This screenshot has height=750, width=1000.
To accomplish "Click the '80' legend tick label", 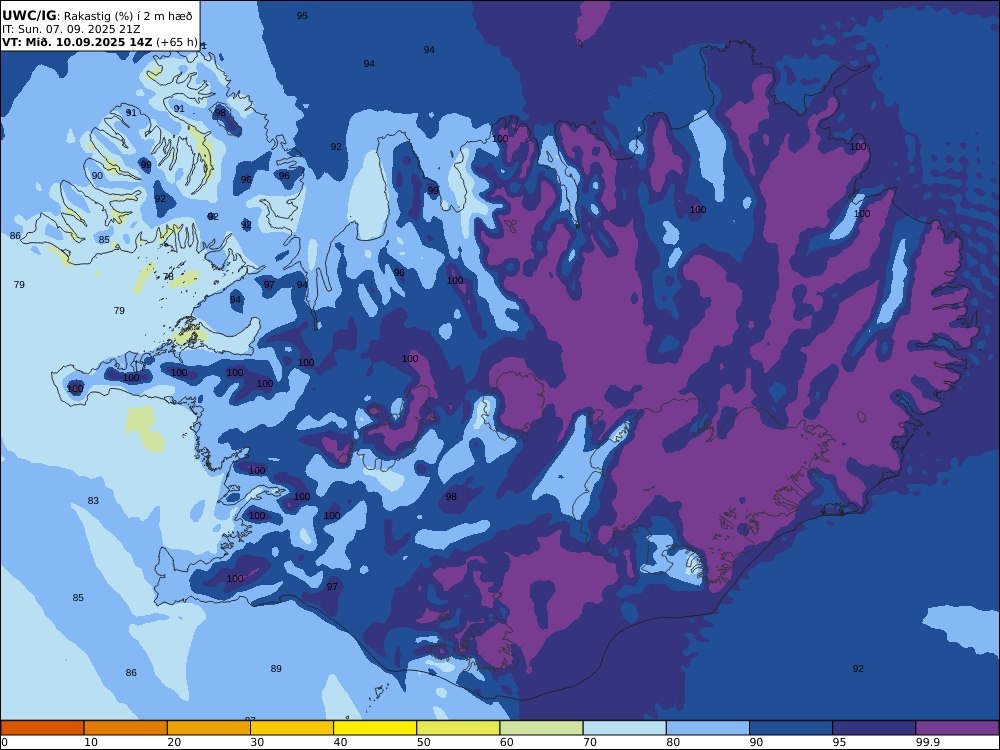I will coord(673,742).
